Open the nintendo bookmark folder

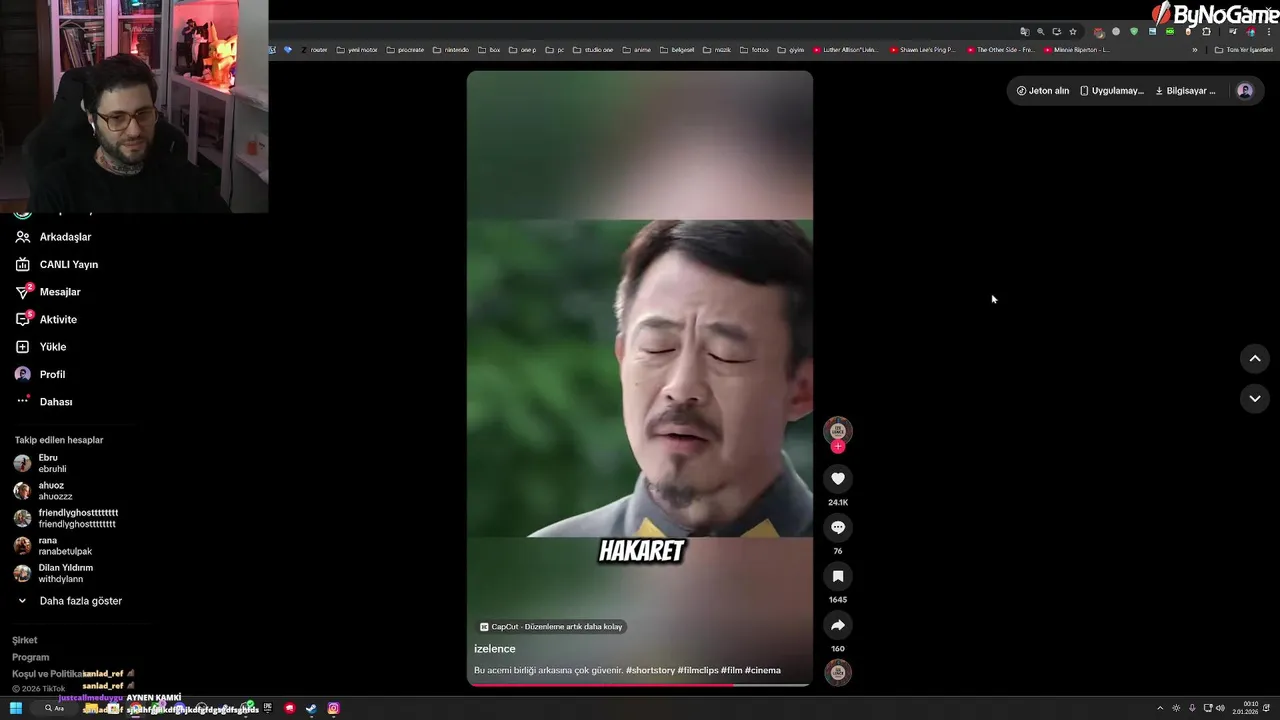point(451,49)
